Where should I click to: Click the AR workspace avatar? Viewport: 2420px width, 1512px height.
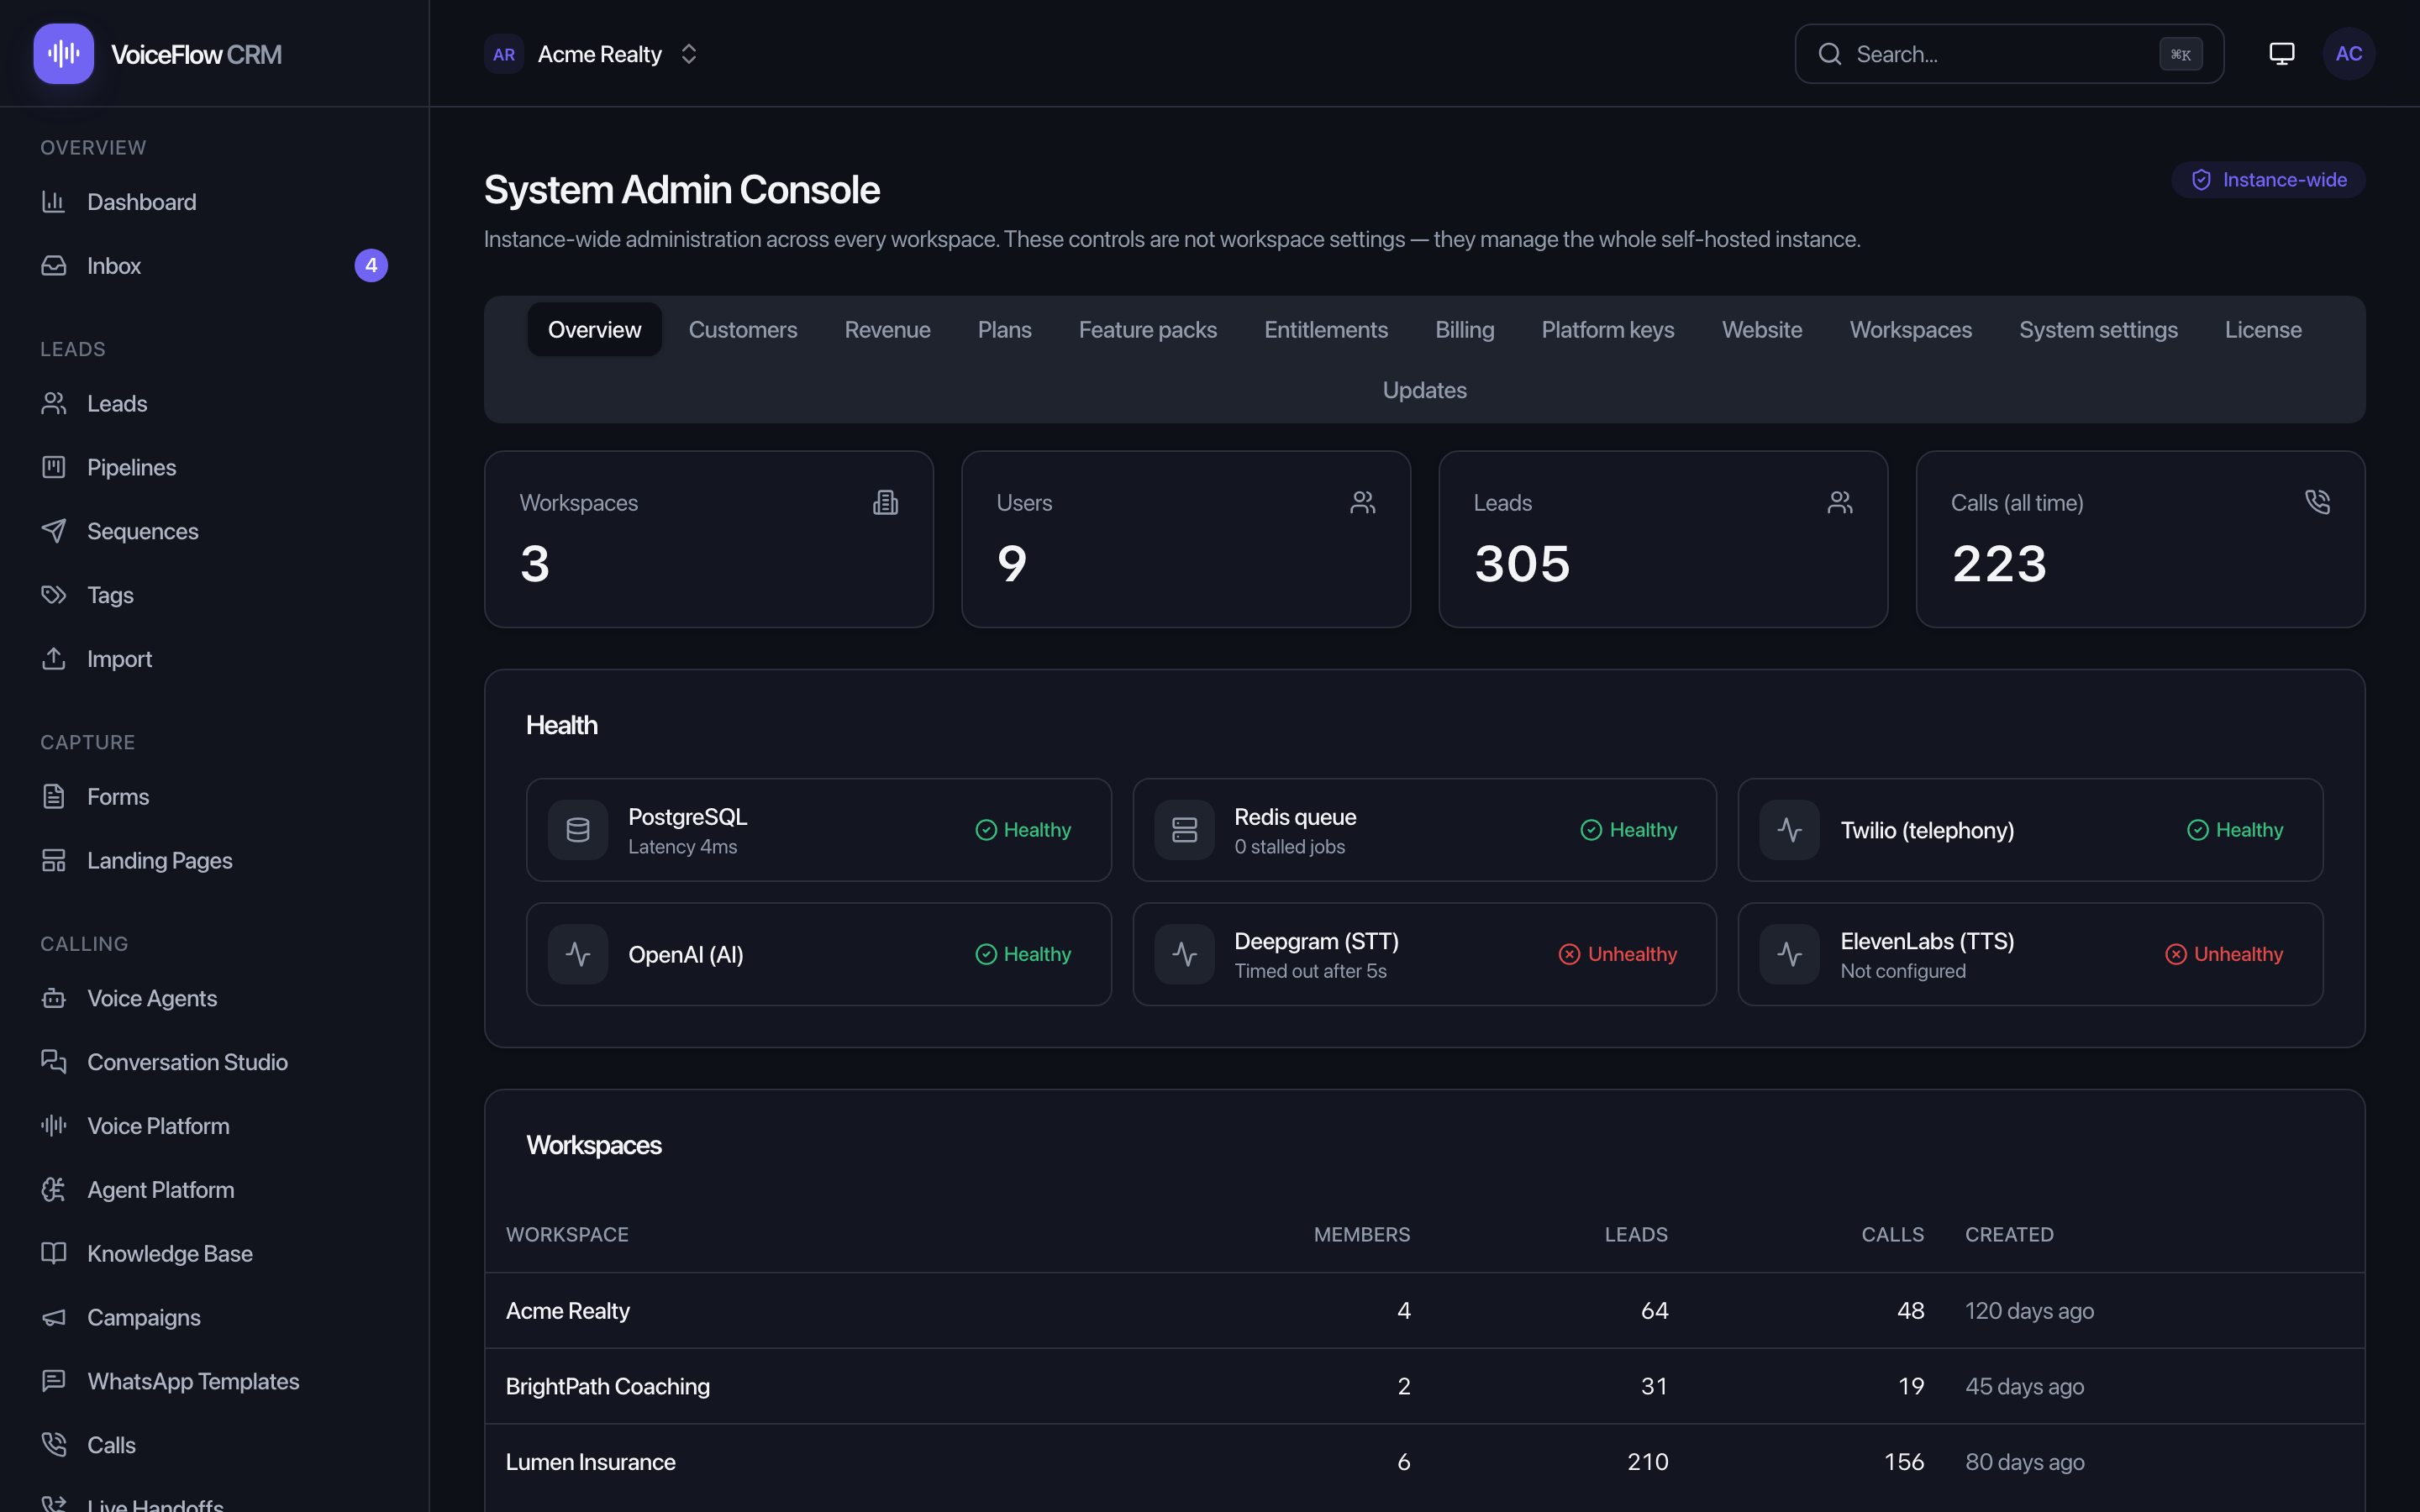[x=504, y=54]
